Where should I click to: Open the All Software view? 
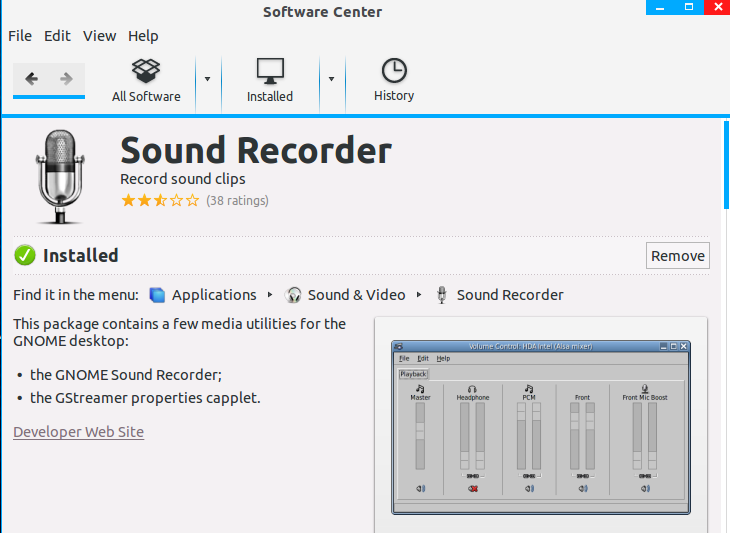[146, 80]
